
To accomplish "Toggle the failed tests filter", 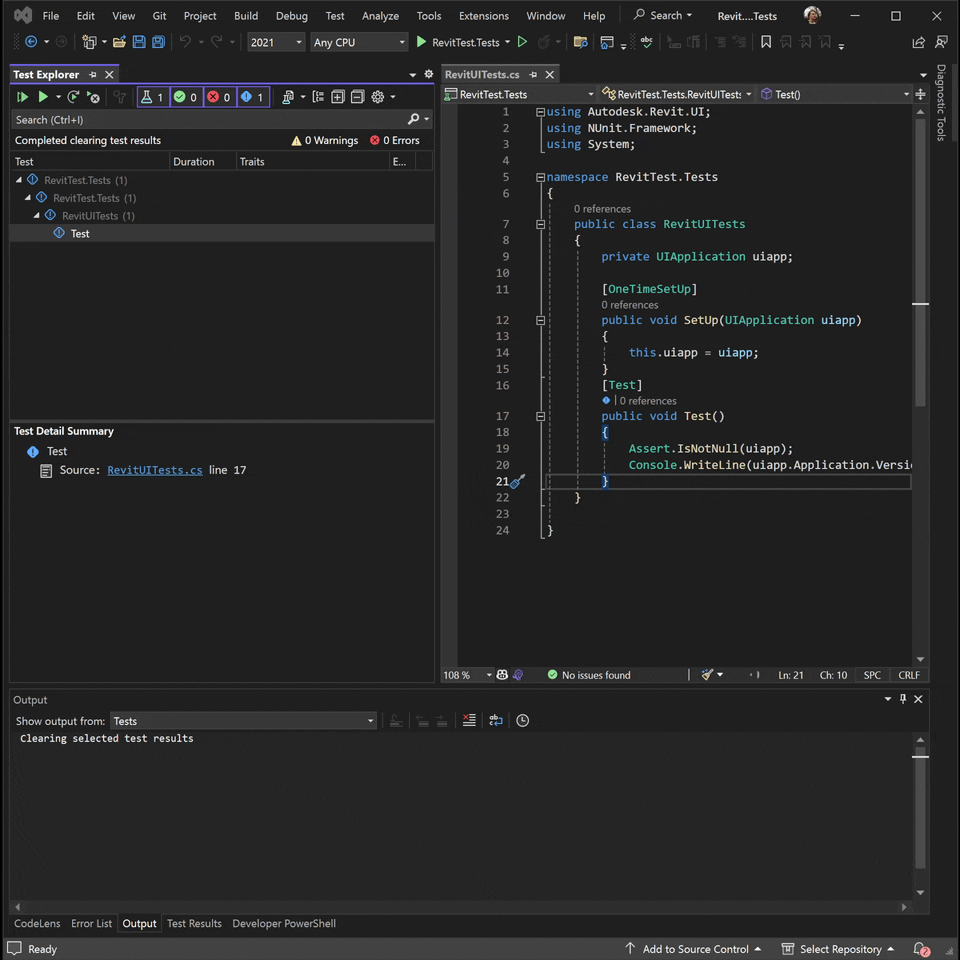I will 219,97.
